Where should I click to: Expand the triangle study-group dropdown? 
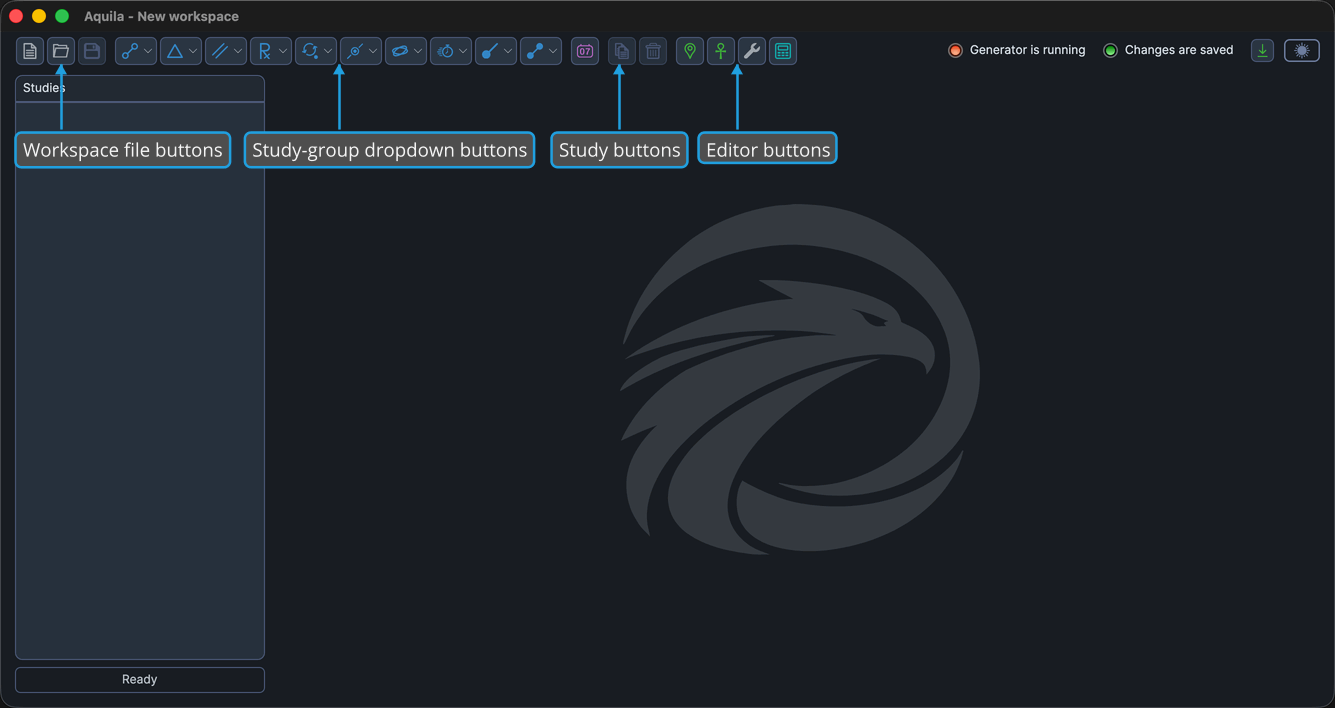pyautogui.click(x=181, y=51)
